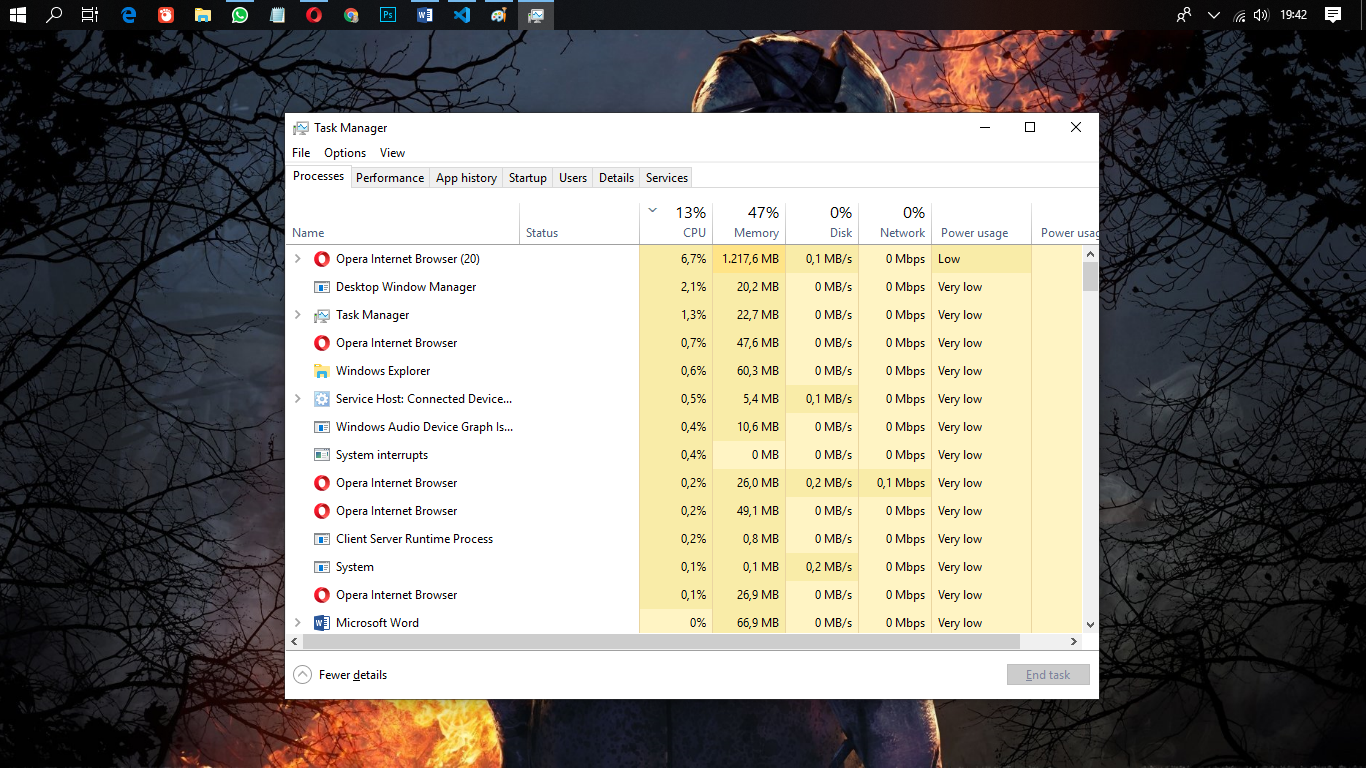1366x768 pixels.
Task: Expand Service Host: Connected Device group
Action: (297, 399)
